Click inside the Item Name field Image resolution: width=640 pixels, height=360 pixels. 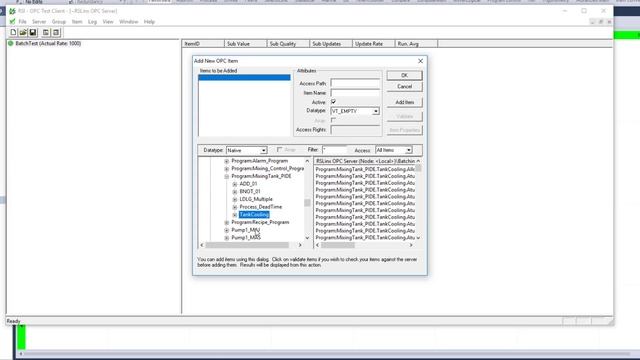[355, 93]
